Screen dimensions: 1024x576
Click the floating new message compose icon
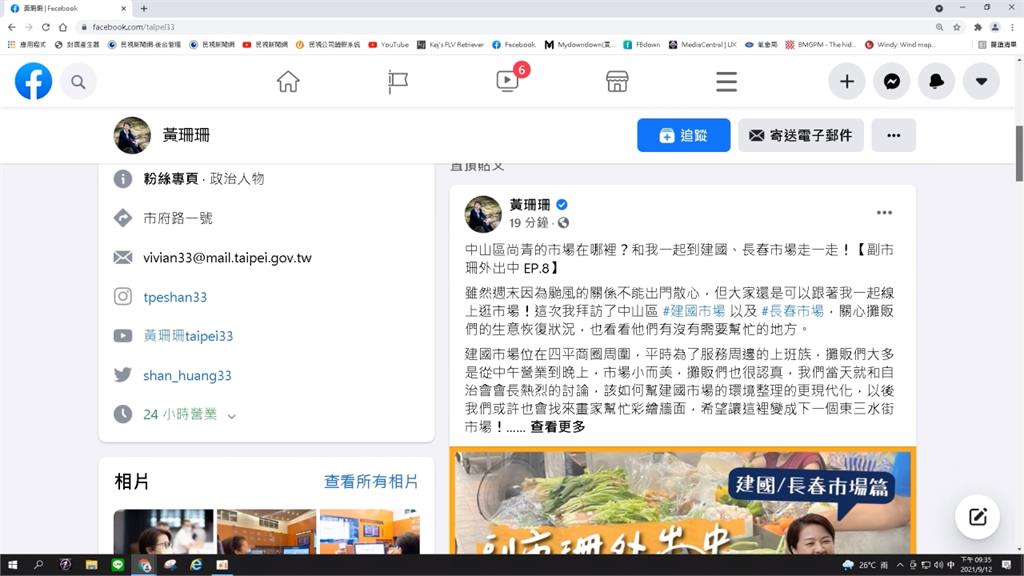(977, 517)
